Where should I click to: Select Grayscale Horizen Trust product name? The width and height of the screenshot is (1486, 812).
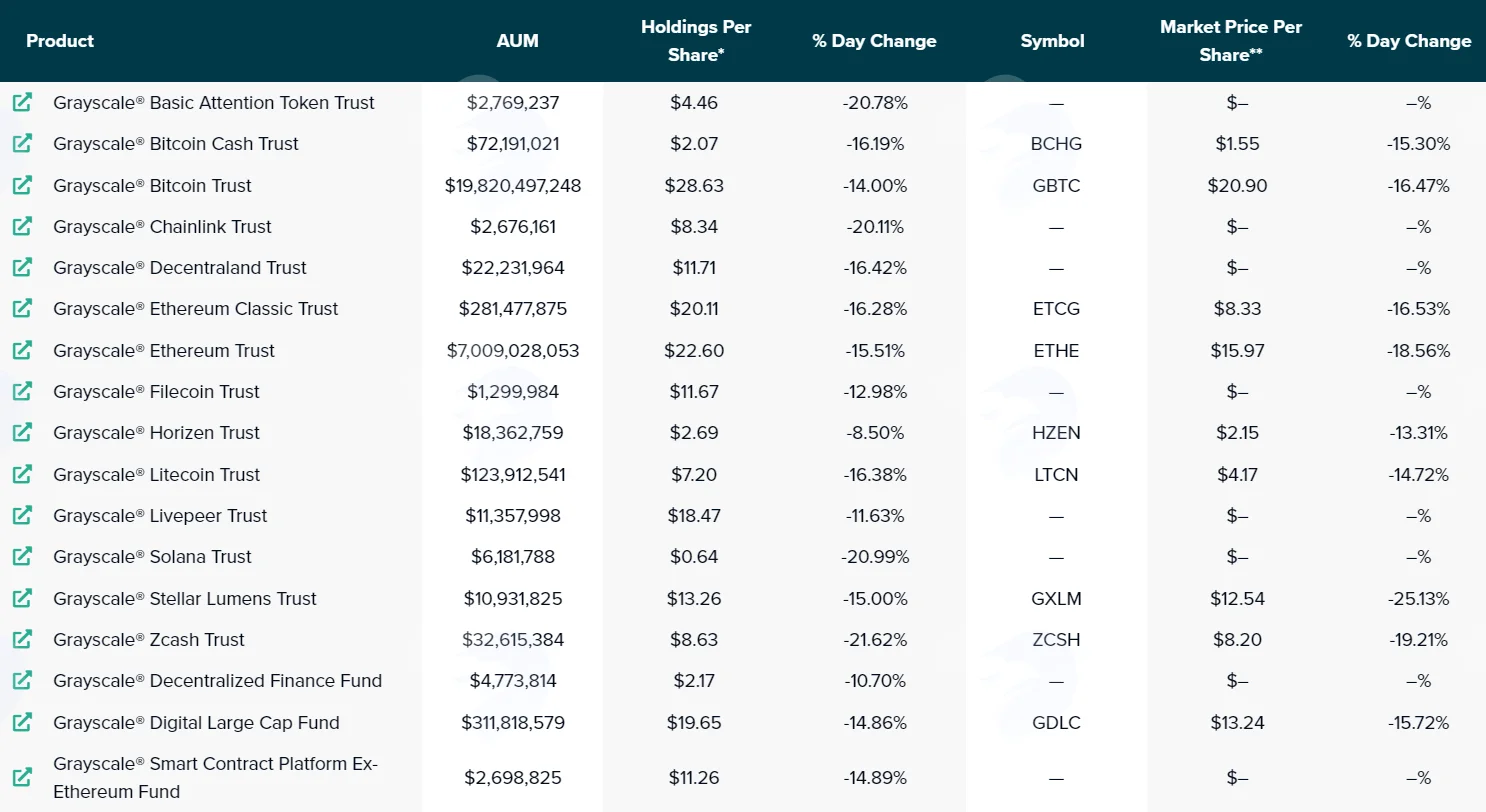[x=156, y=432]
